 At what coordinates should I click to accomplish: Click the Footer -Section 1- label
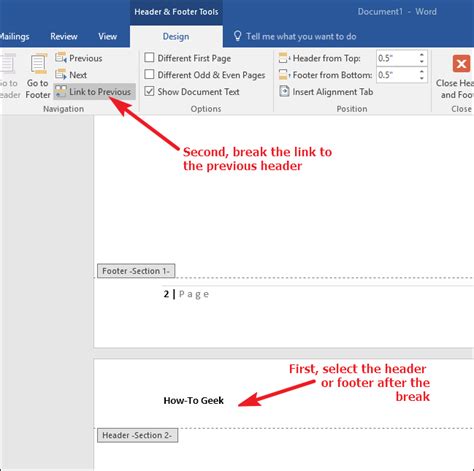[x=136, y=271]
